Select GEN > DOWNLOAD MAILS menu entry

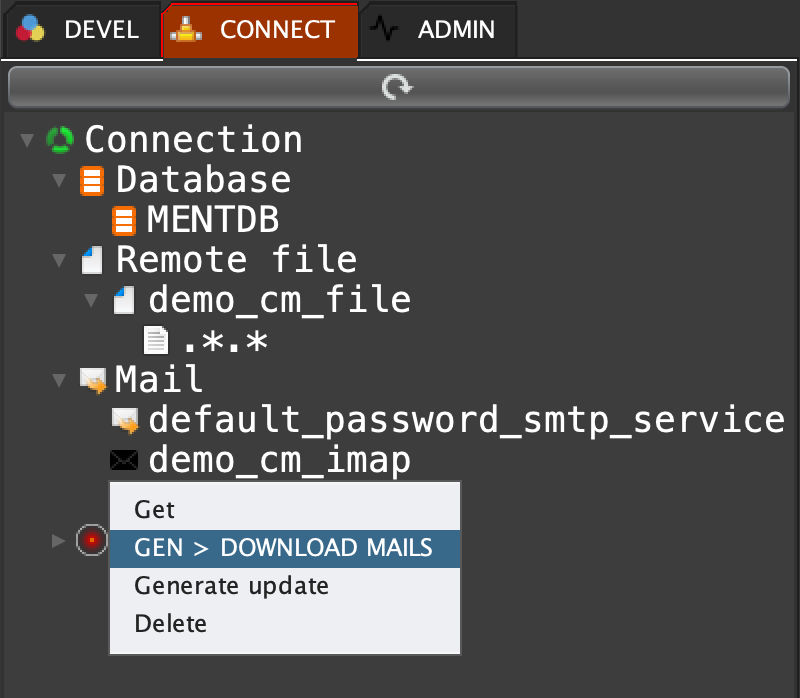[x=284, y=548]
